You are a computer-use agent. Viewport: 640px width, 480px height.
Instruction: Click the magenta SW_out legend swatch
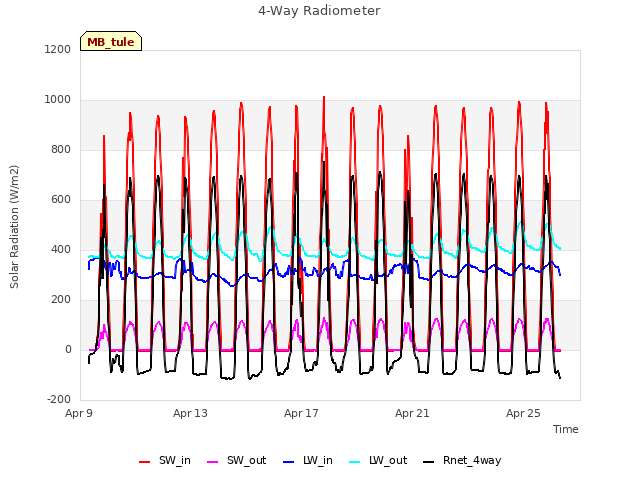coord(213,462)
